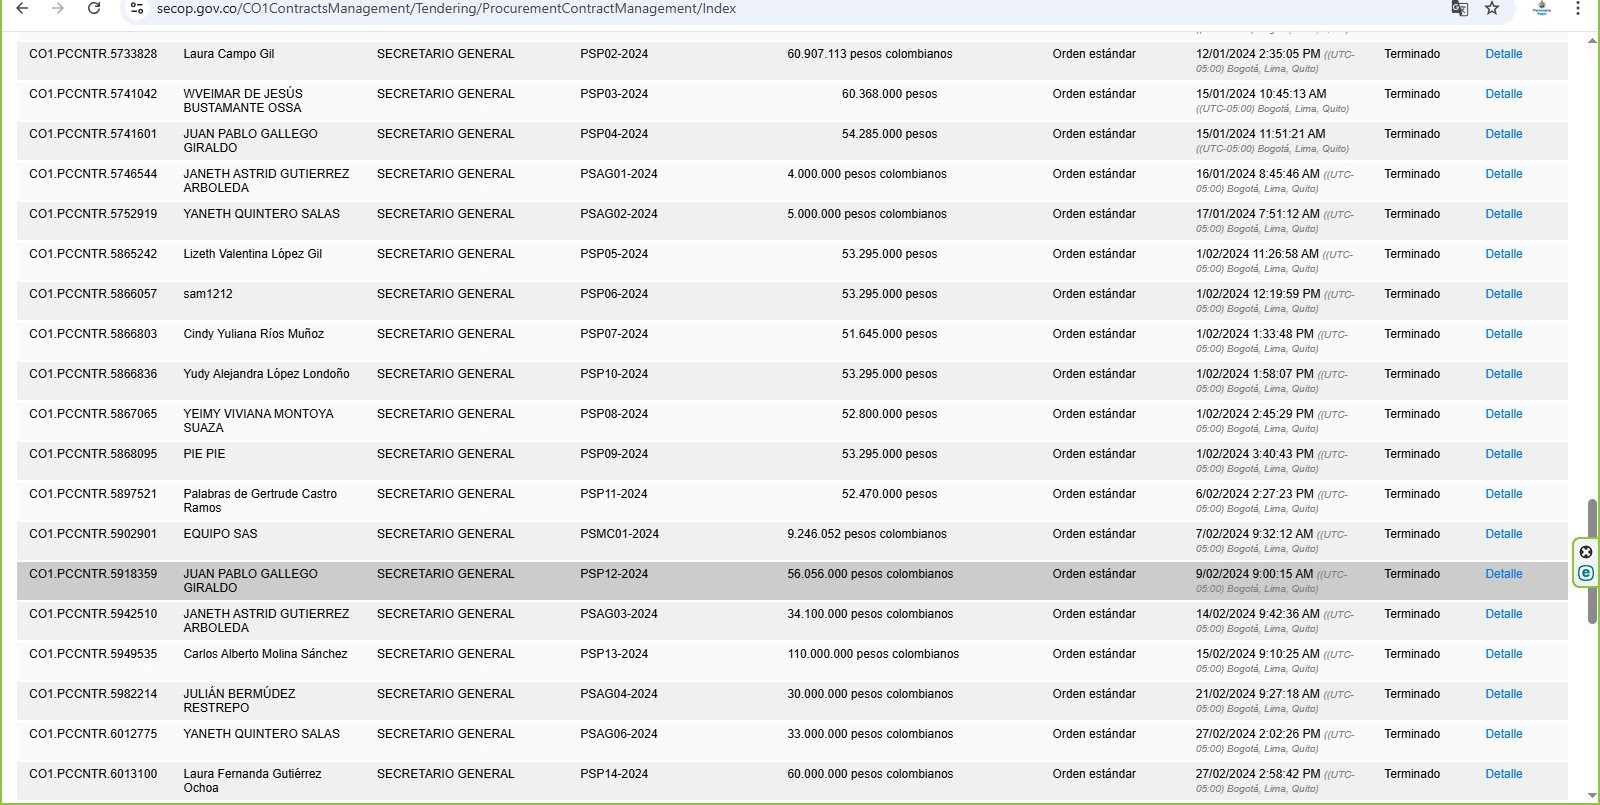
Task: Open Detalle link for PSP12-2024 row
Action: click(1503, 574)
